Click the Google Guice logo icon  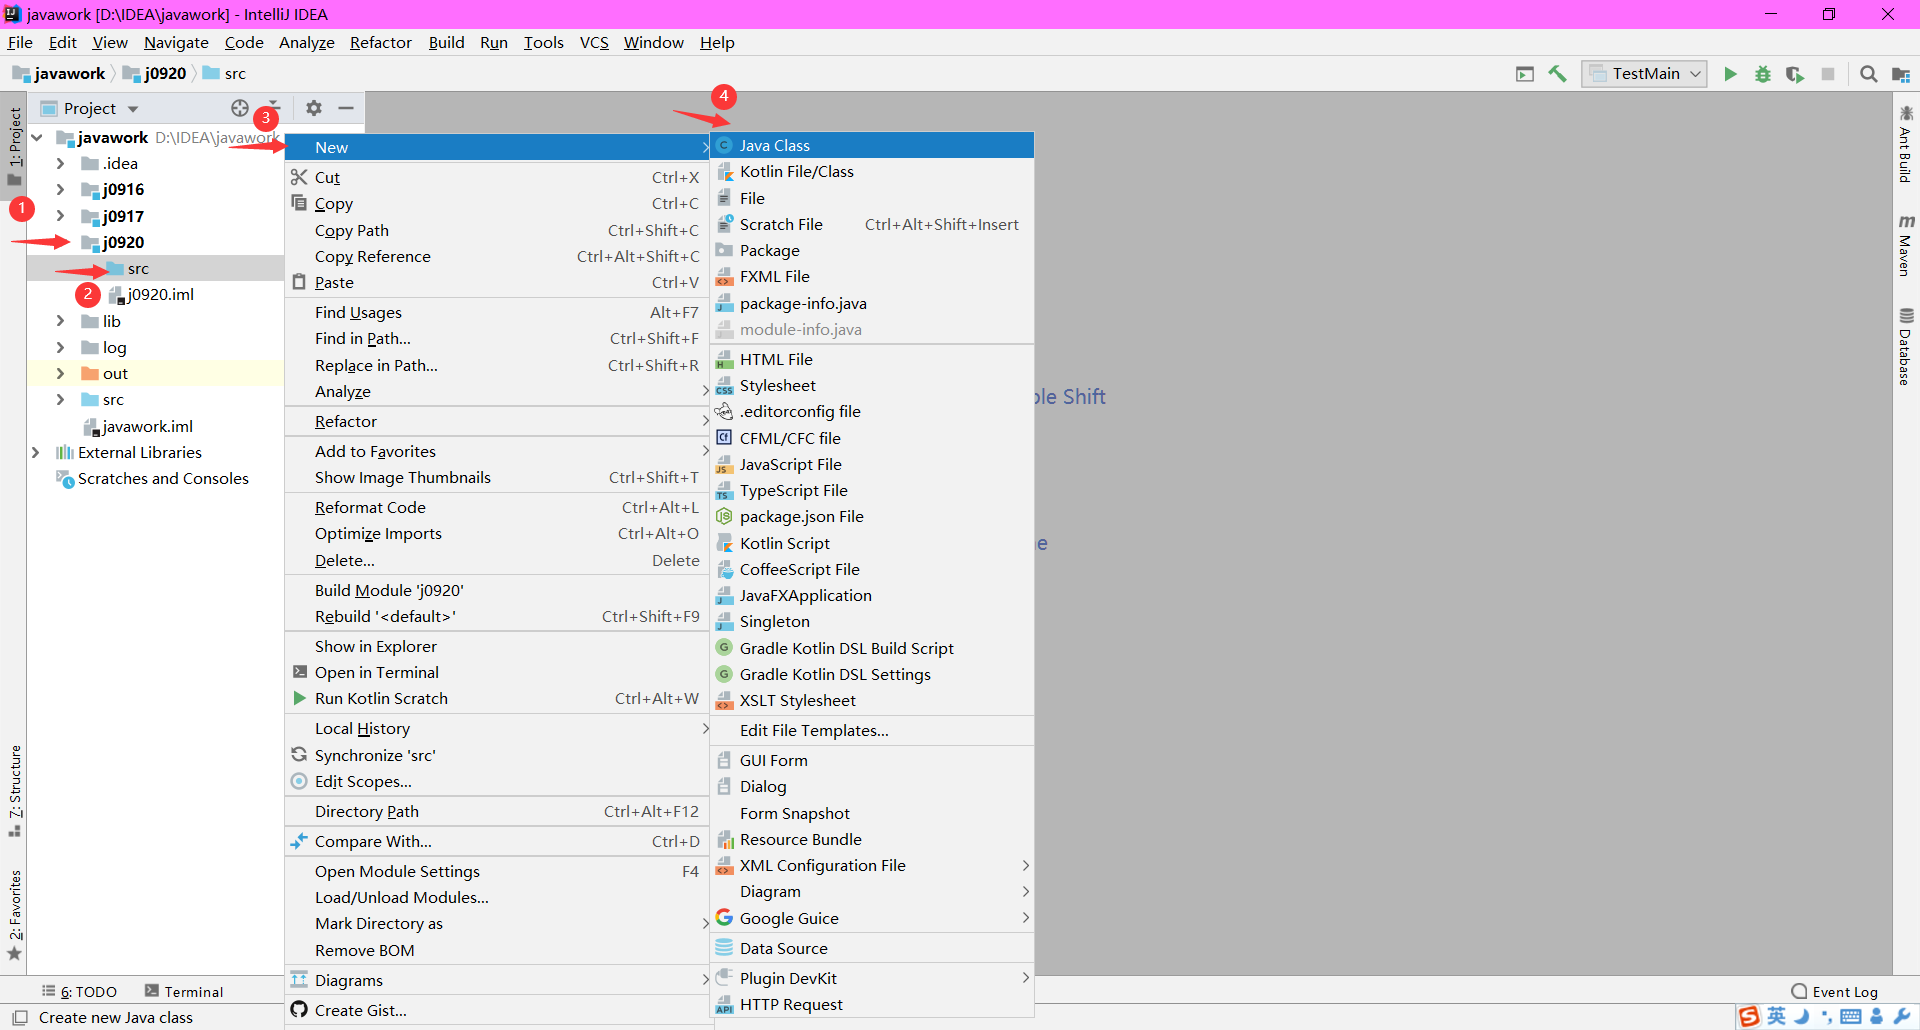pyautogui.click(x=725, y=918)
